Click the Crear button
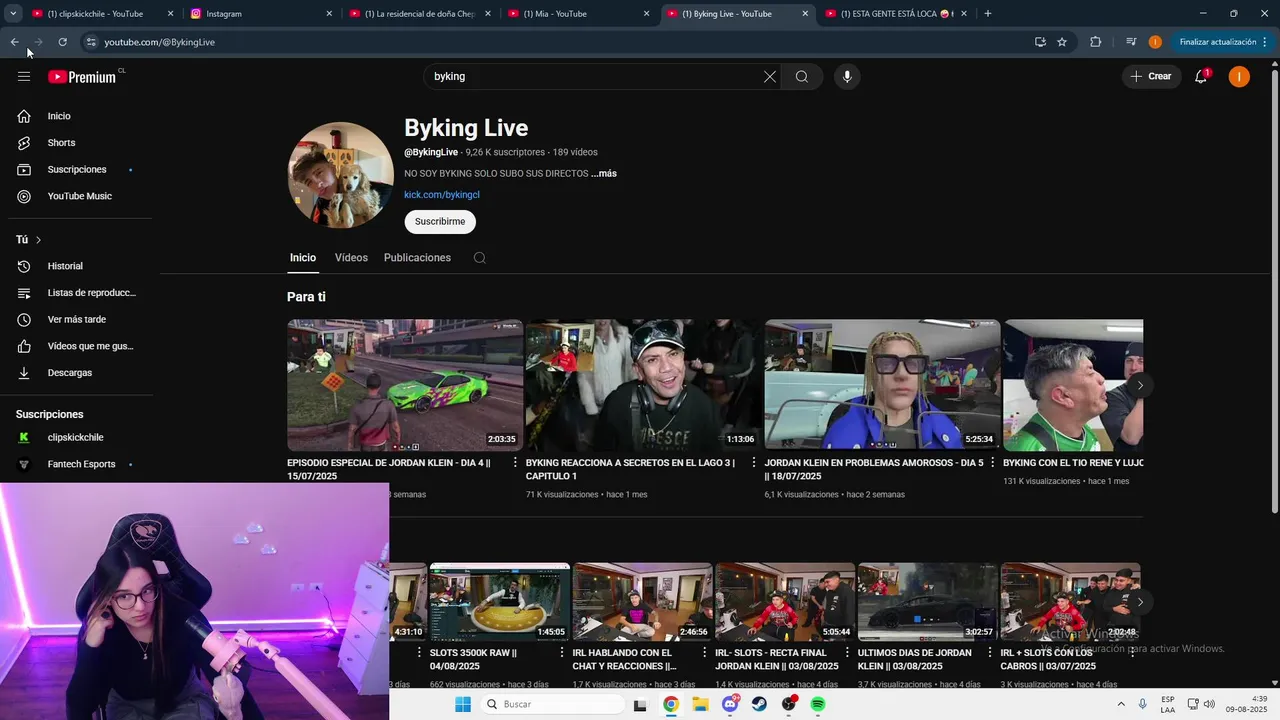The image size is (1280, 720). coord(1151,76)
